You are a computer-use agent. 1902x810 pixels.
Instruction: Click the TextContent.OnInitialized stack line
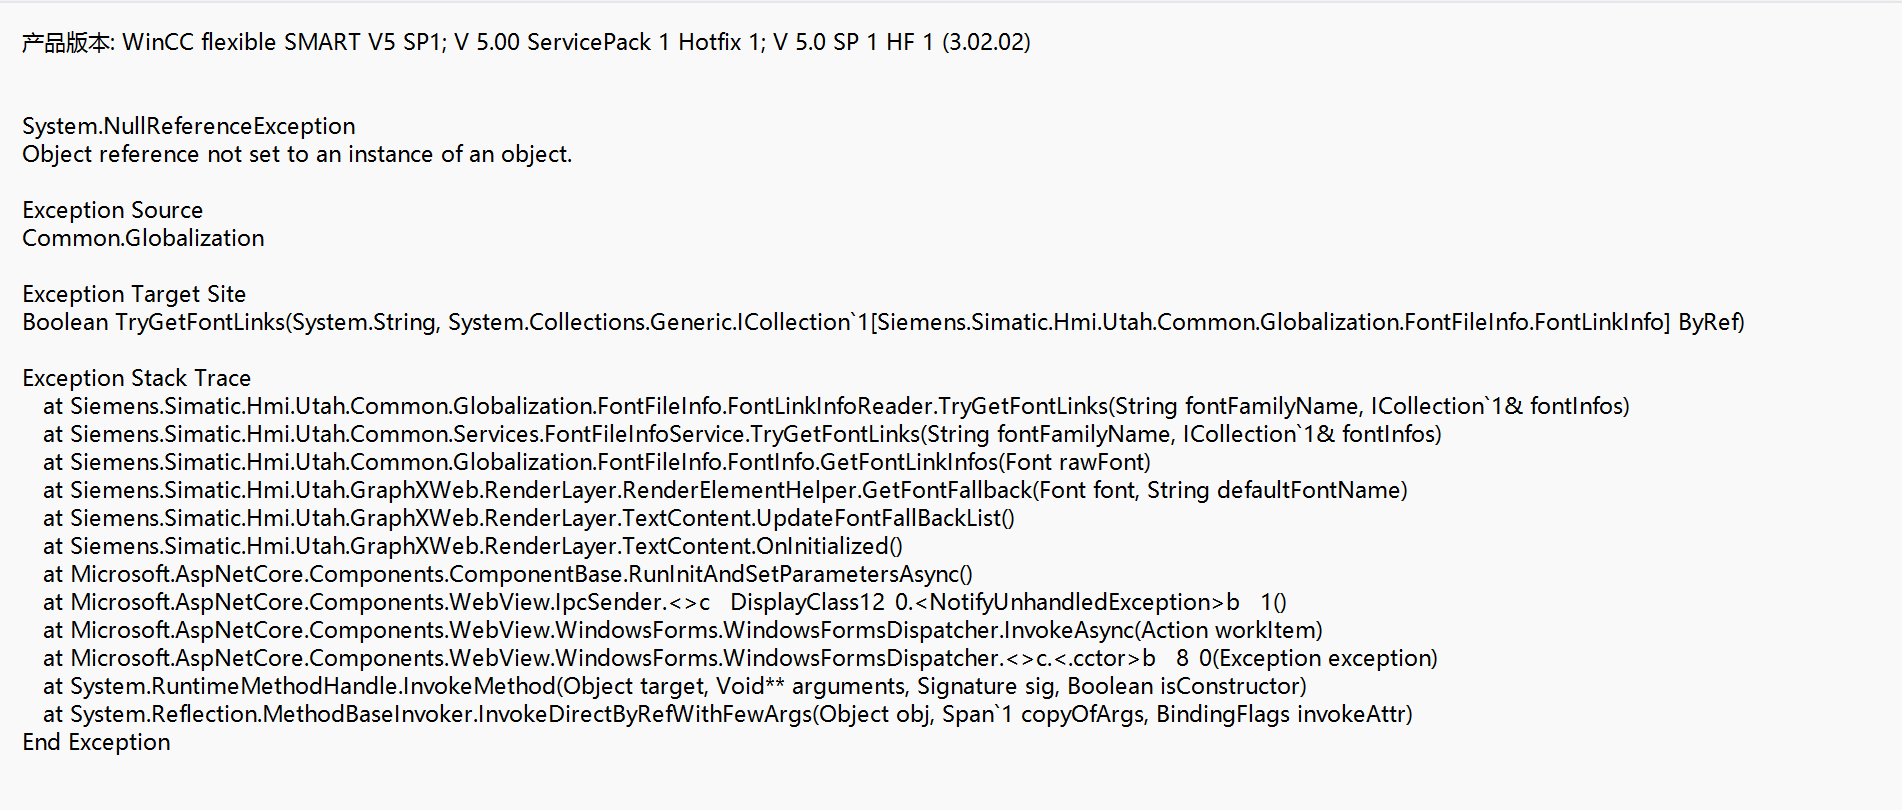473,546
